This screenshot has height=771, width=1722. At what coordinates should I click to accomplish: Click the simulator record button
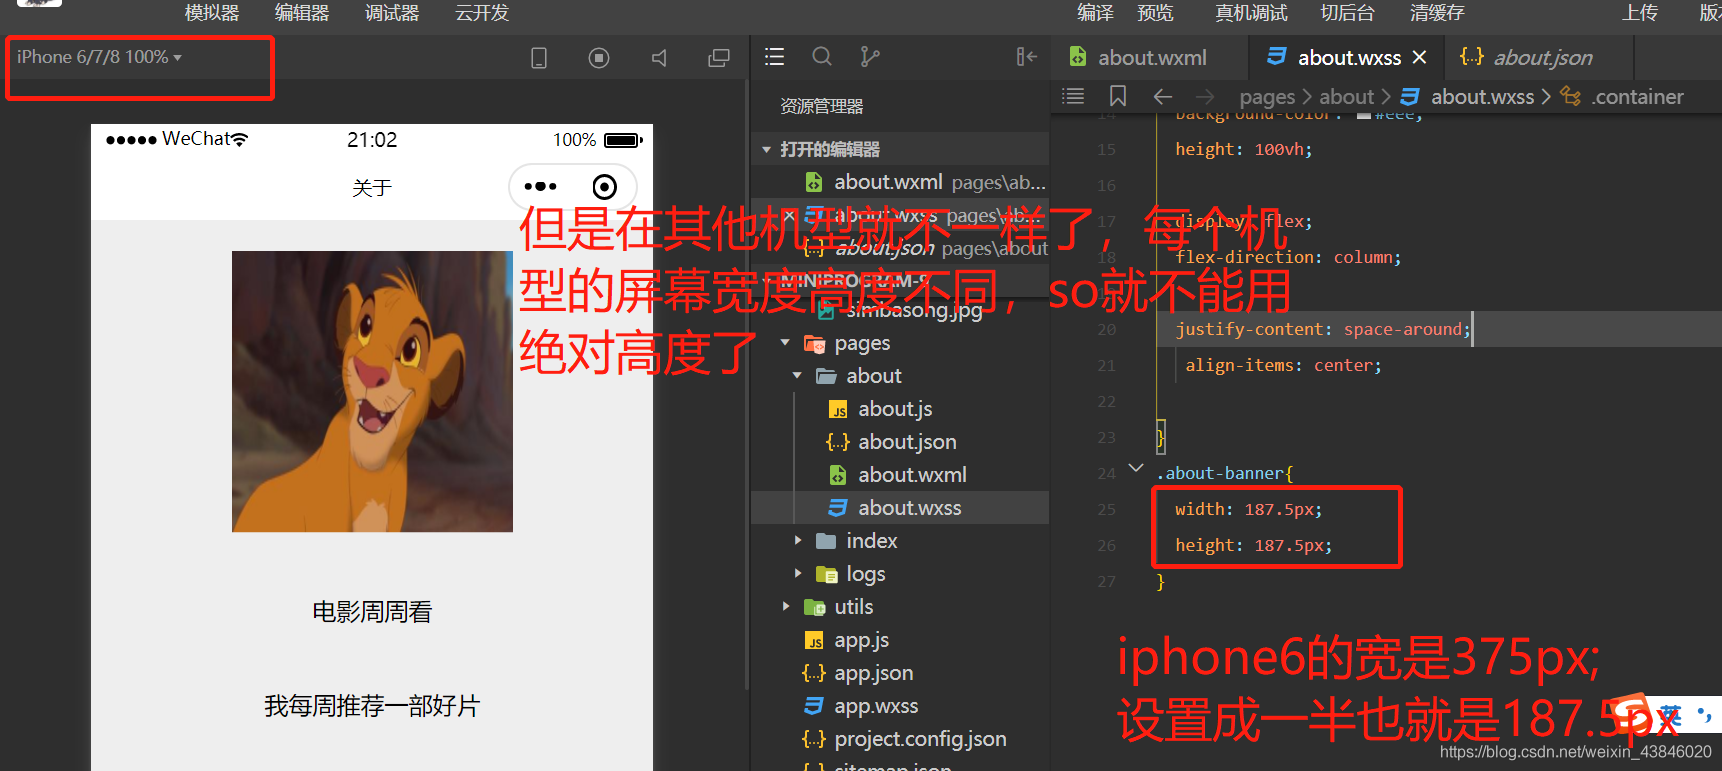click(x=599, y=58)
